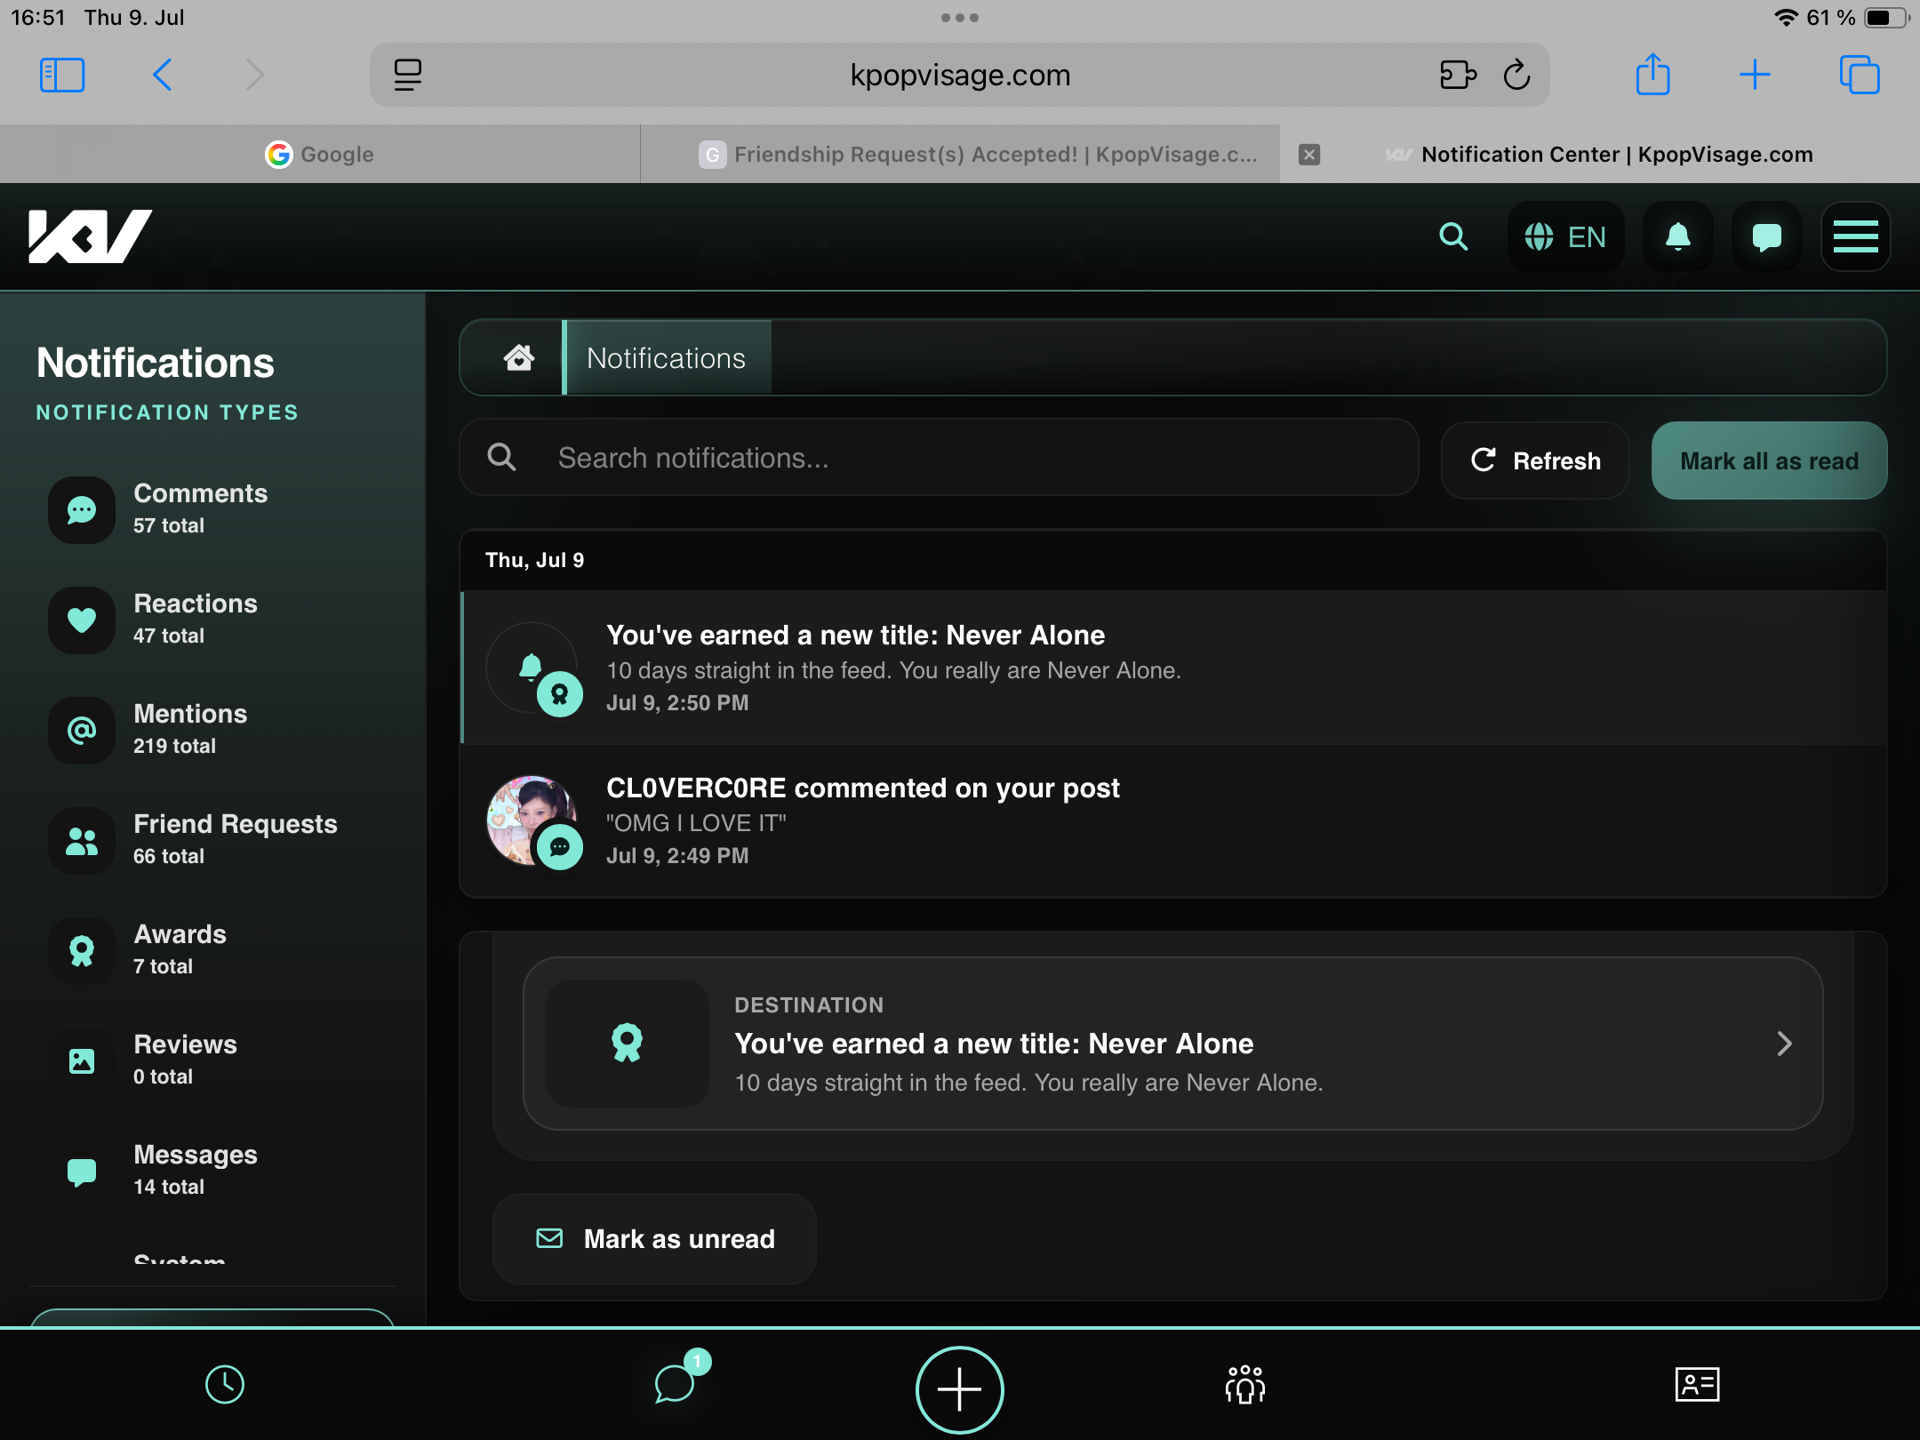Viewport: 1920px width, 1440px height.
Task: Click Mark as unread button
Action: [x=655, y=1239]
